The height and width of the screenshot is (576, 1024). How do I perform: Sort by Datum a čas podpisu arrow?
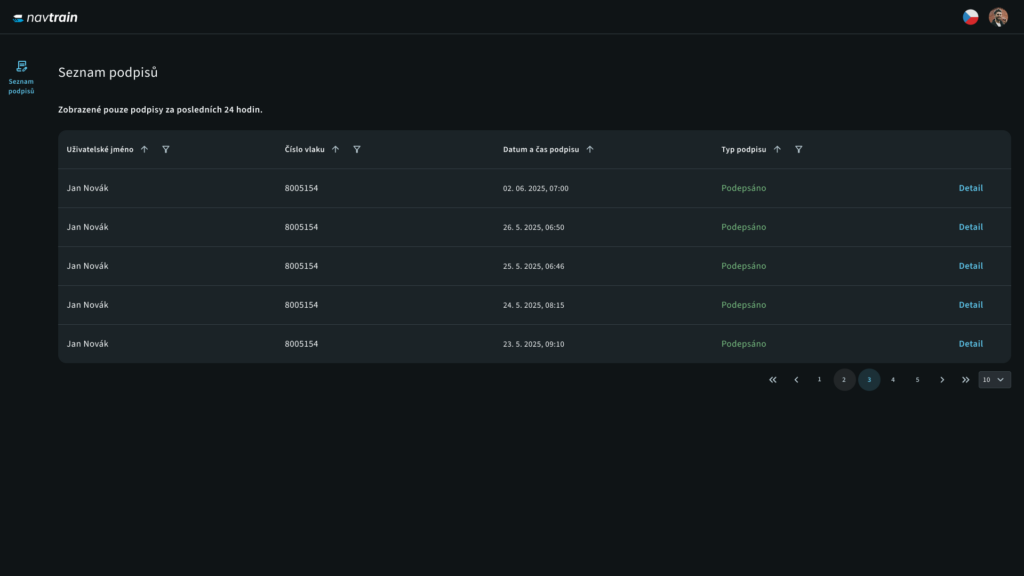coord(590,149)
